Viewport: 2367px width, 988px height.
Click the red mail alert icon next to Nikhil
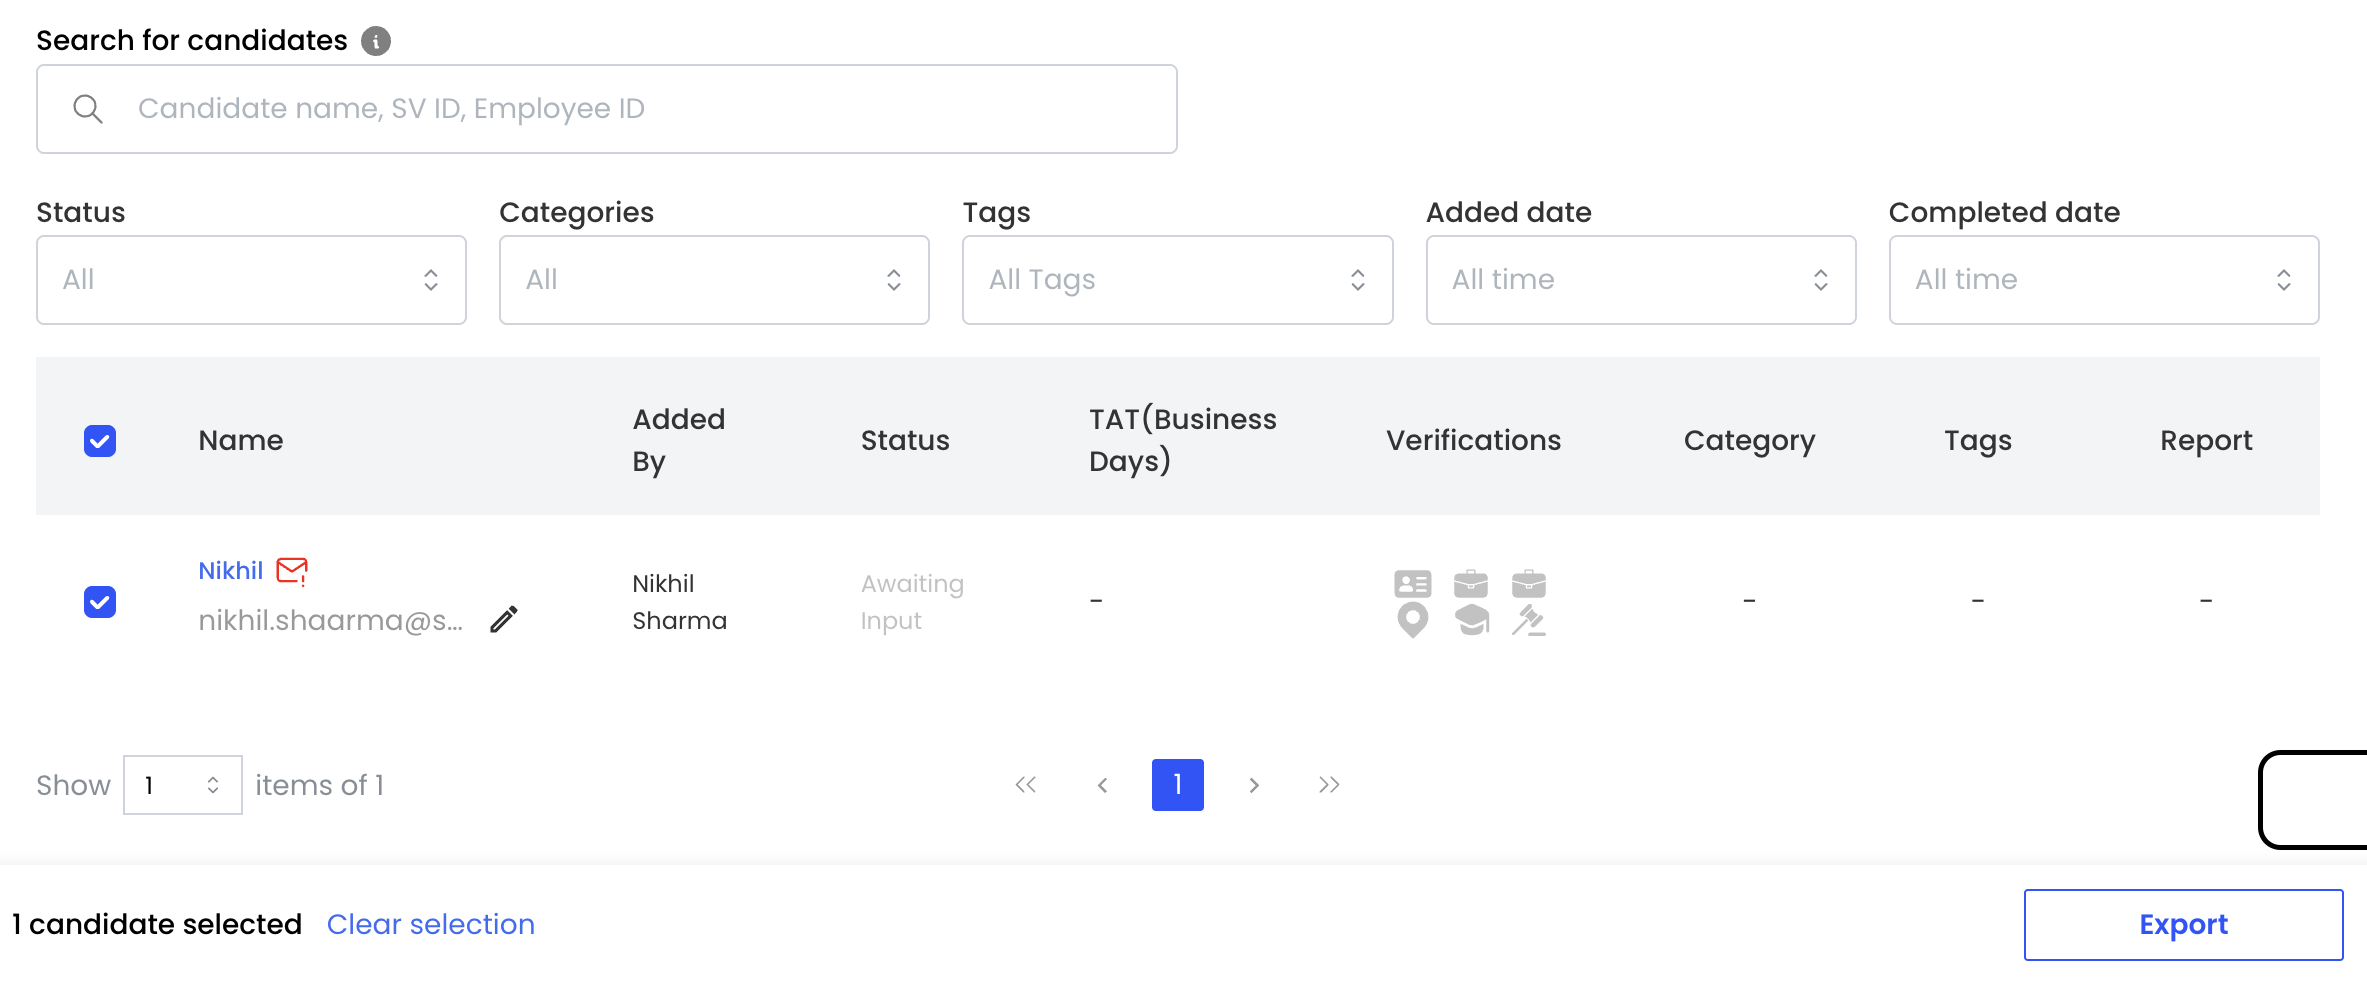click(x=292, y=570)
